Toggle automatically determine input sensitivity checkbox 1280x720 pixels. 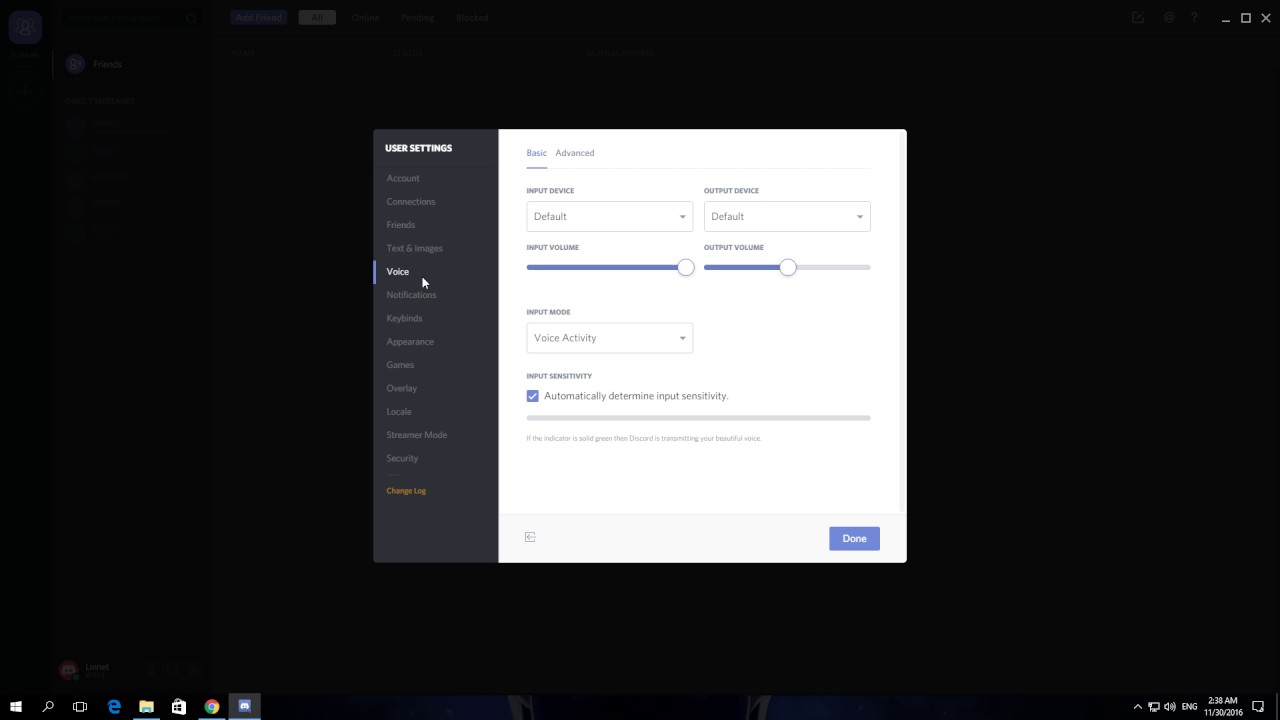click(x=532, y=396)
